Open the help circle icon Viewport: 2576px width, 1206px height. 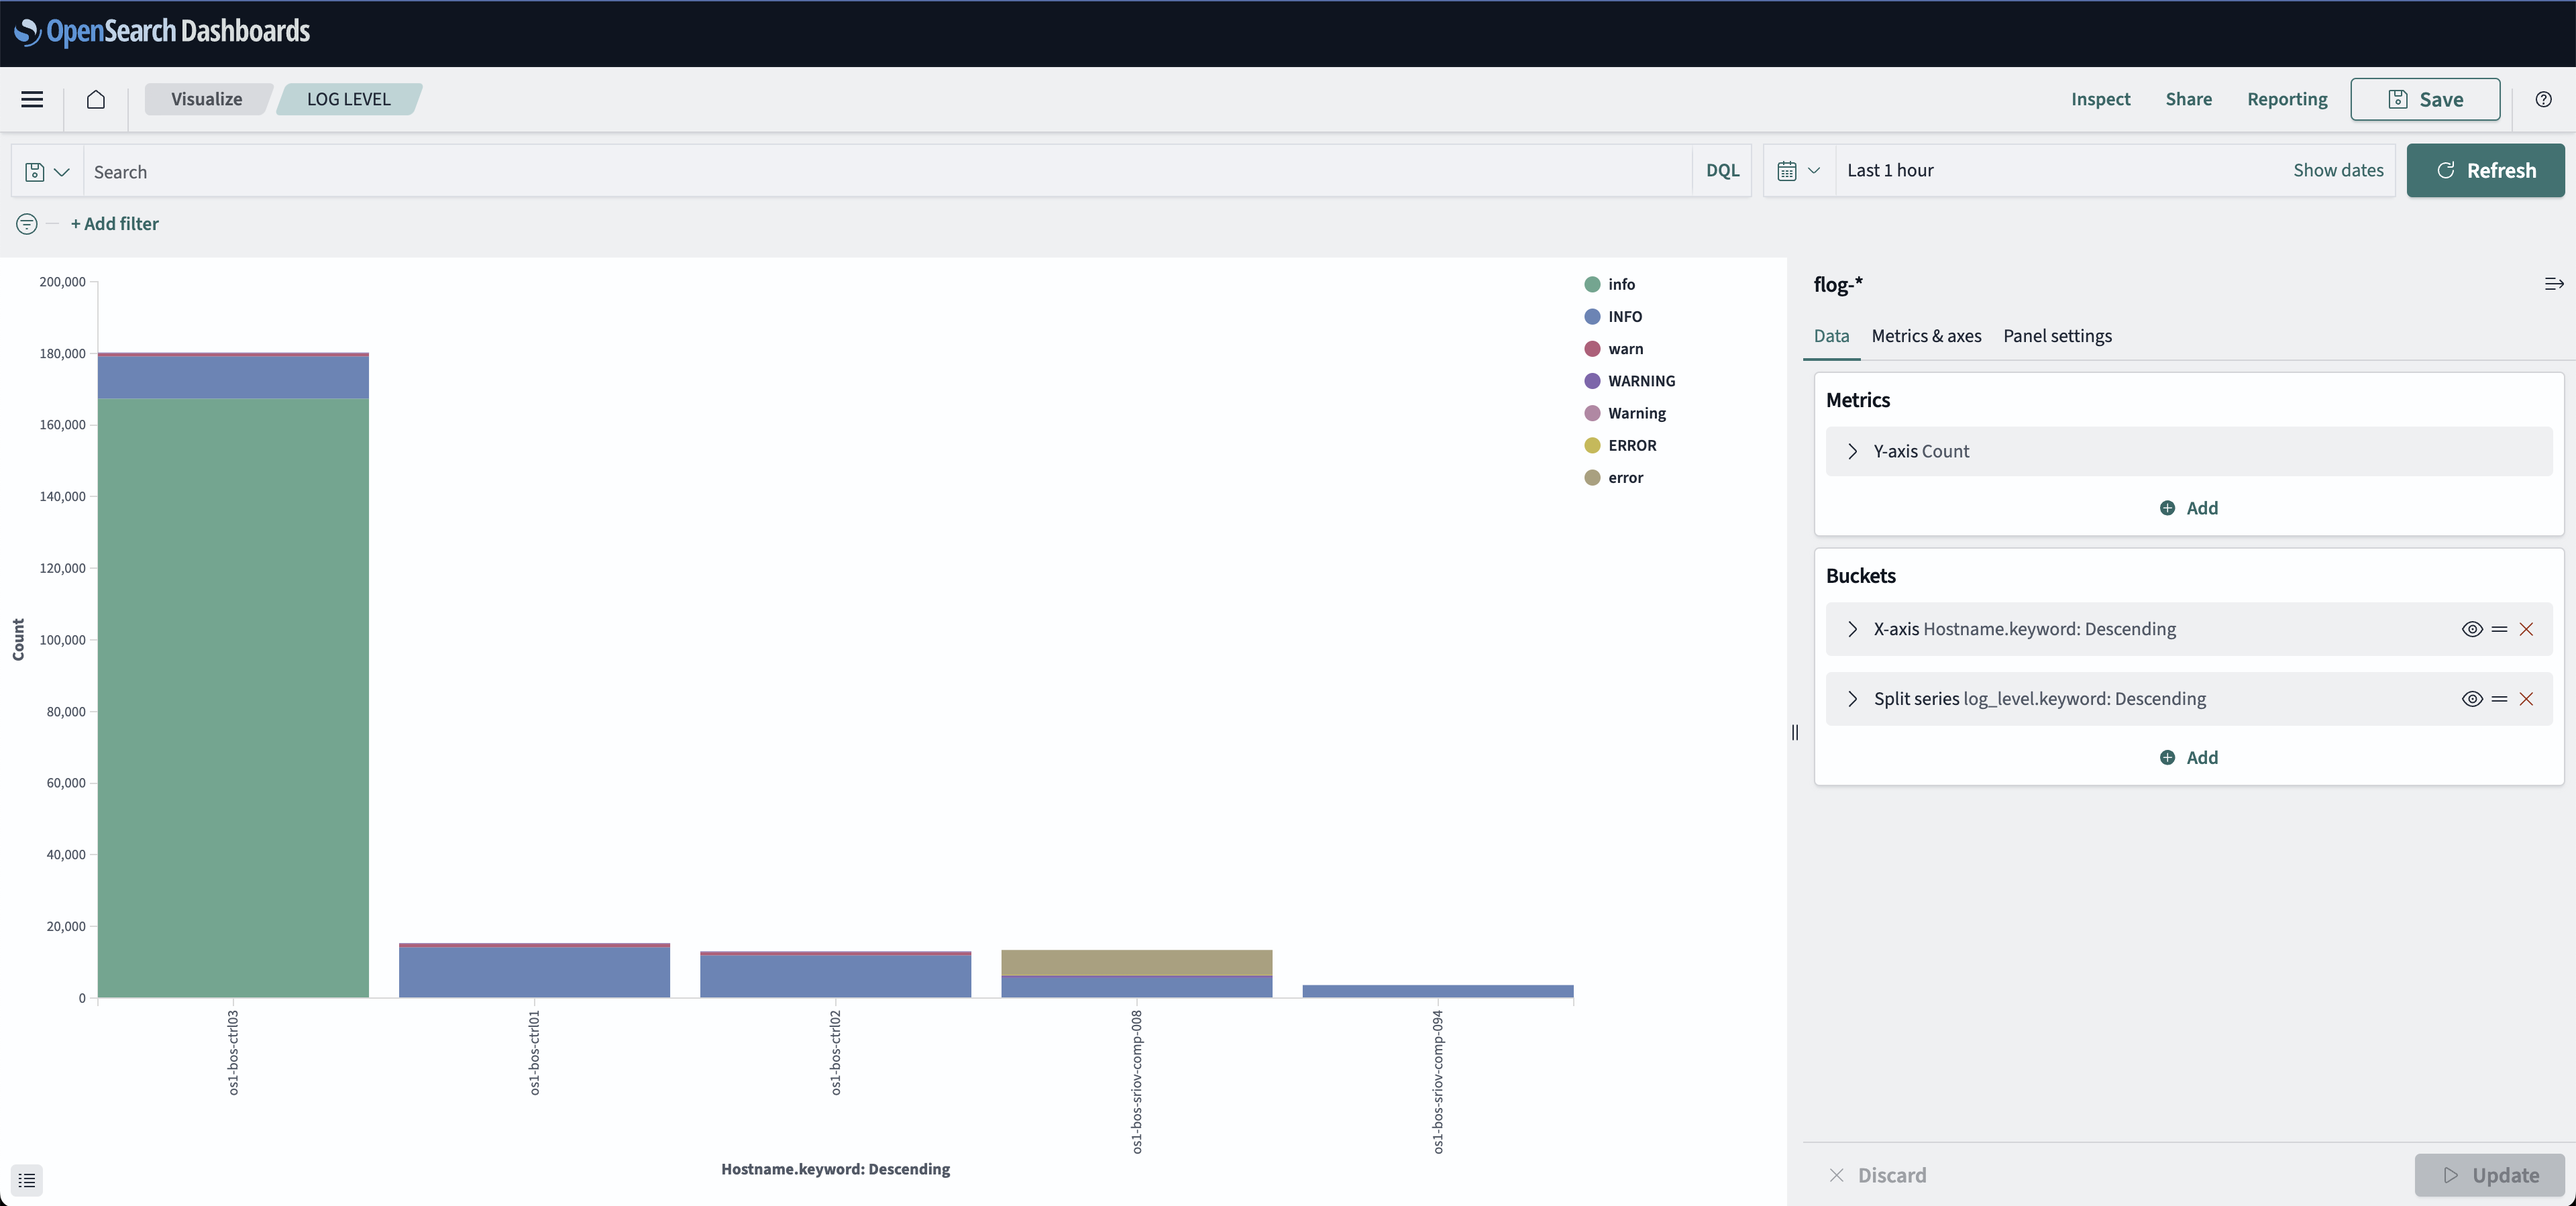click(x=2544, y=99)
